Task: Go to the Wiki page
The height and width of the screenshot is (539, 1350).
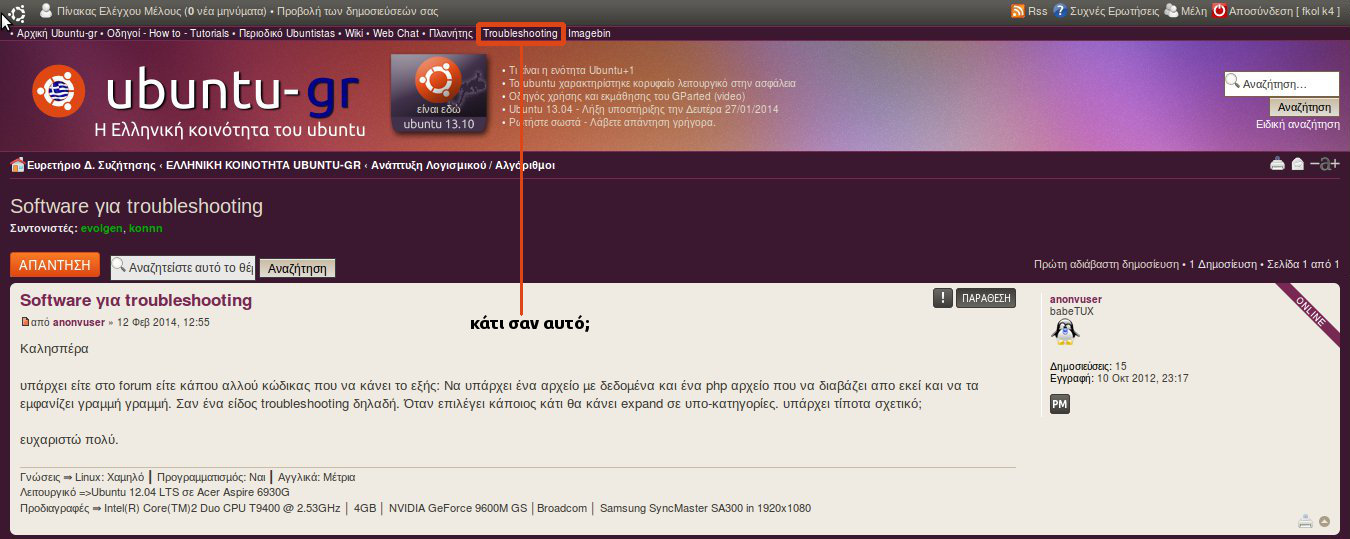Action: pyautogui.click(x=354, y=33)
